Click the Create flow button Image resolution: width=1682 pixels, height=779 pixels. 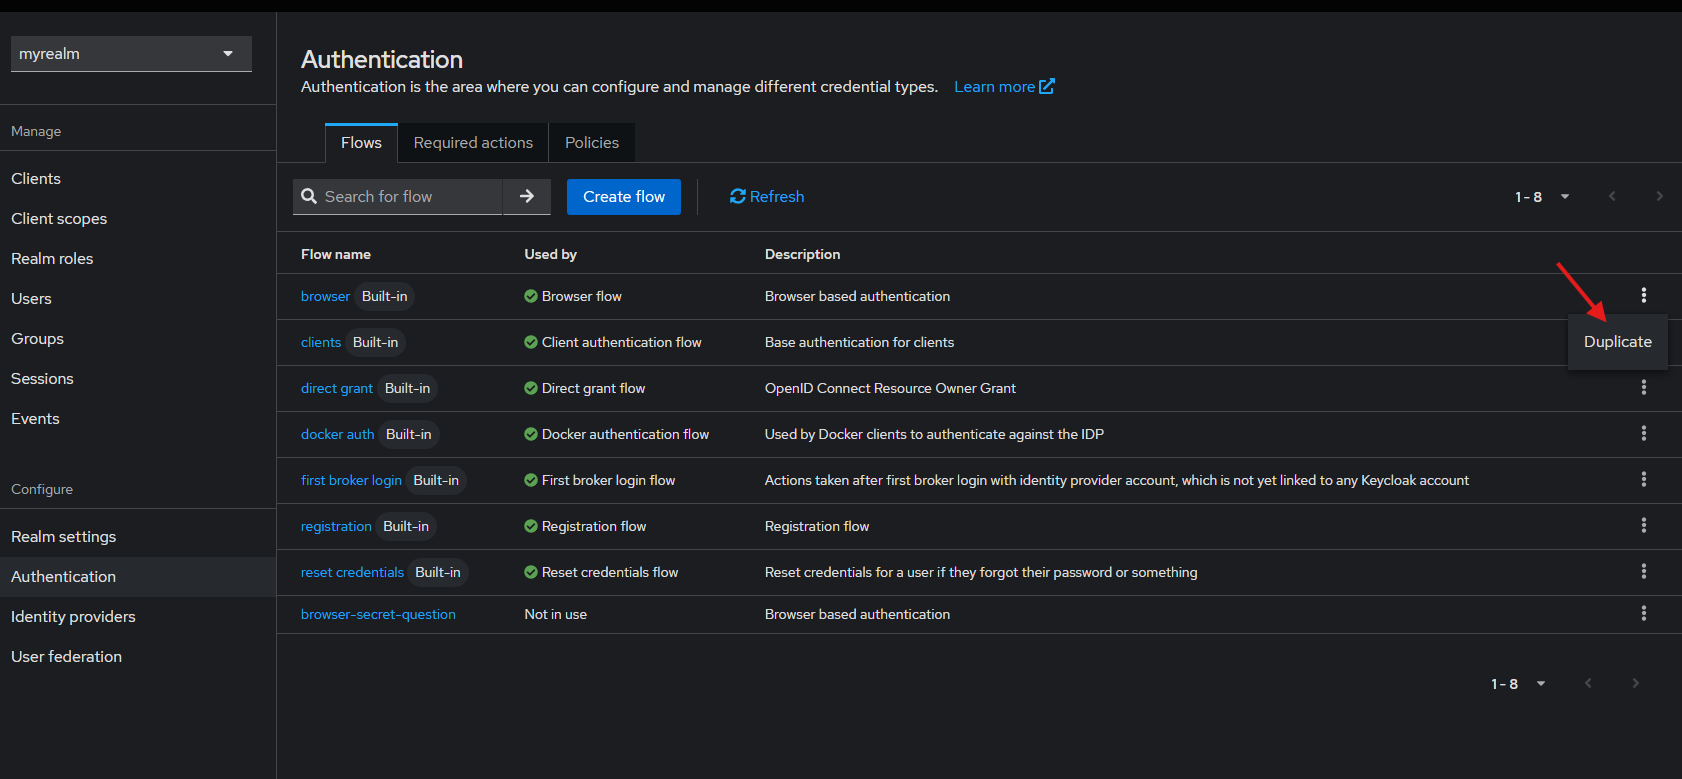coord(624,197)
